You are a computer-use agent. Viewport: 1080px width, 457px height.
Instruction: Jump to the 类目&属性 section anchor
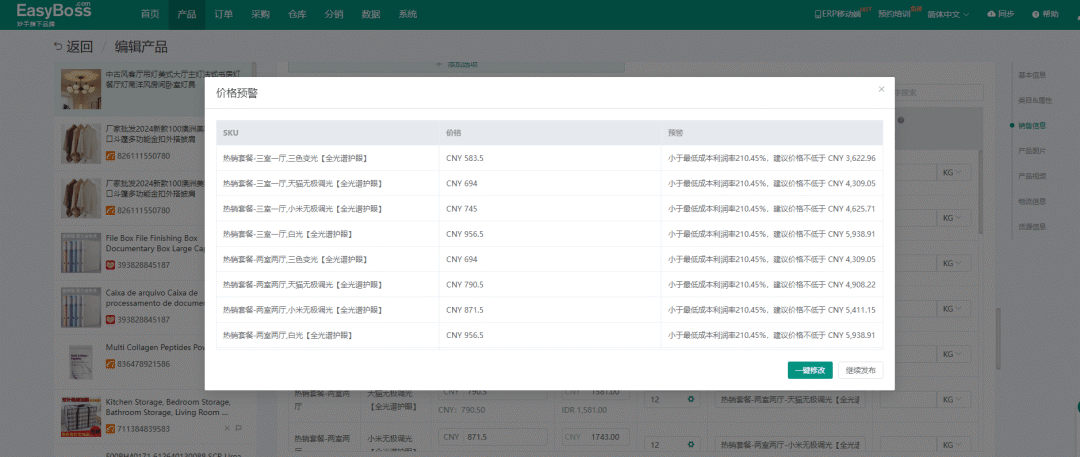1035,100
